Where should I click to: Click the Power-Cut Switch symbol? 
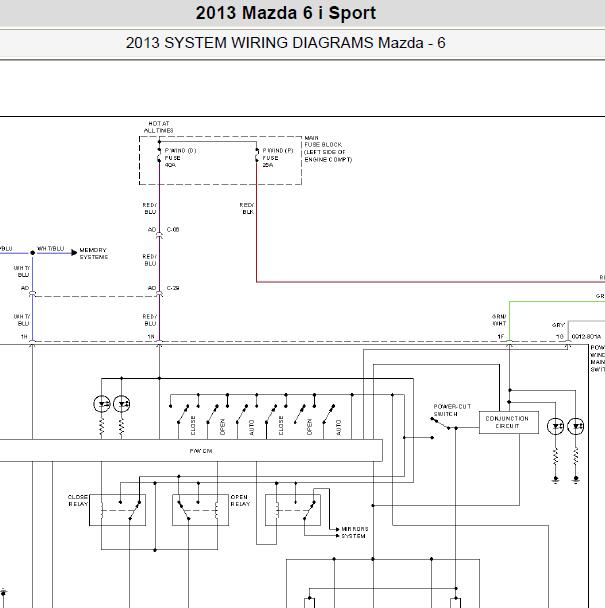coord(444,423)
